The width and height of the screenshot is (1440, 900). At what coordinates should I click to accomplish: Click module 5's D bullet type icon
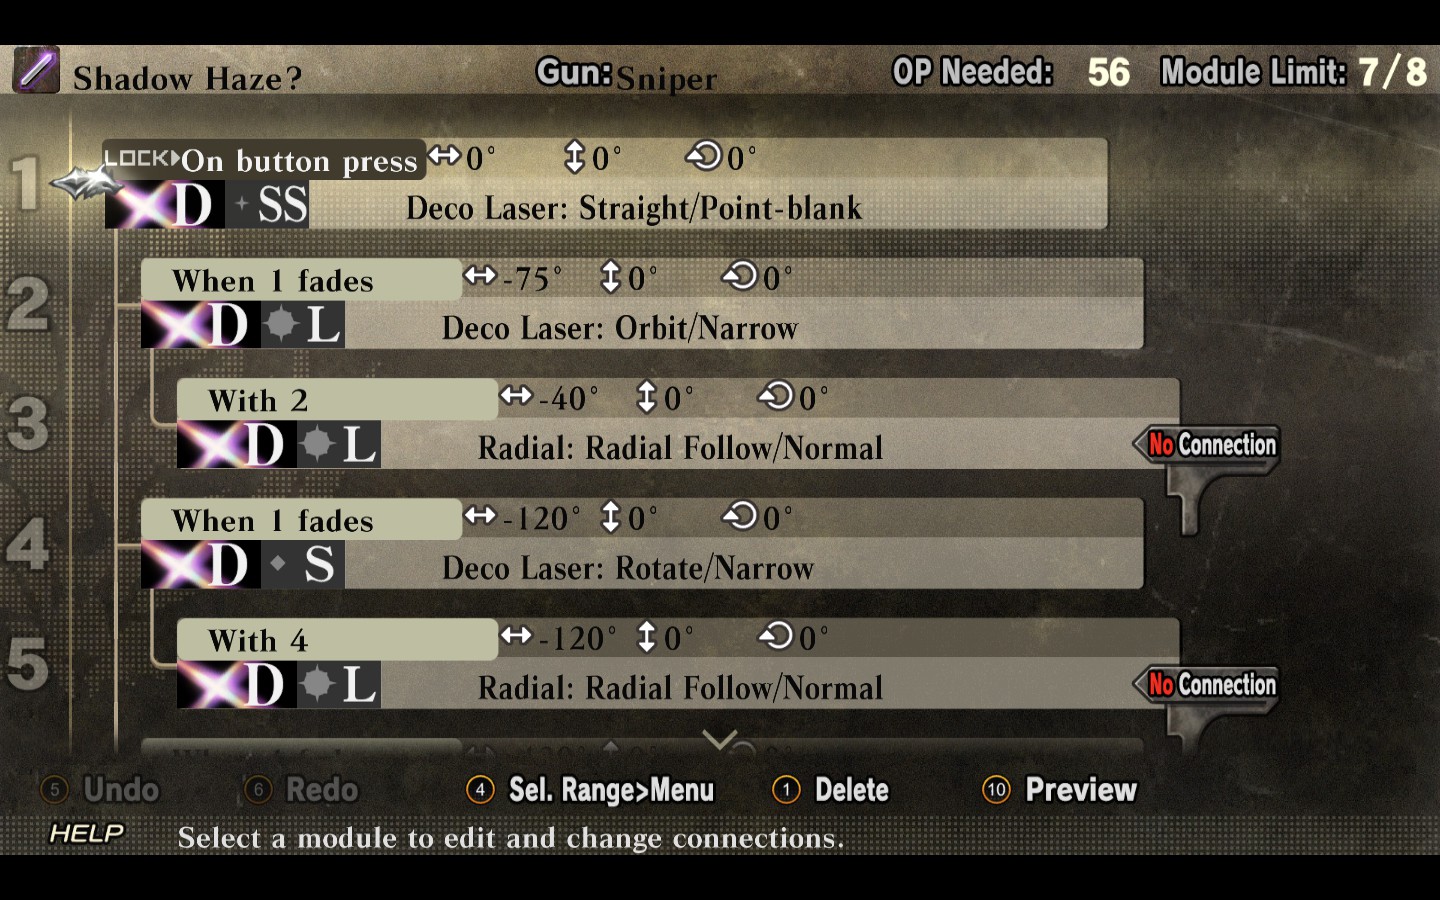(x=237, y=685)
